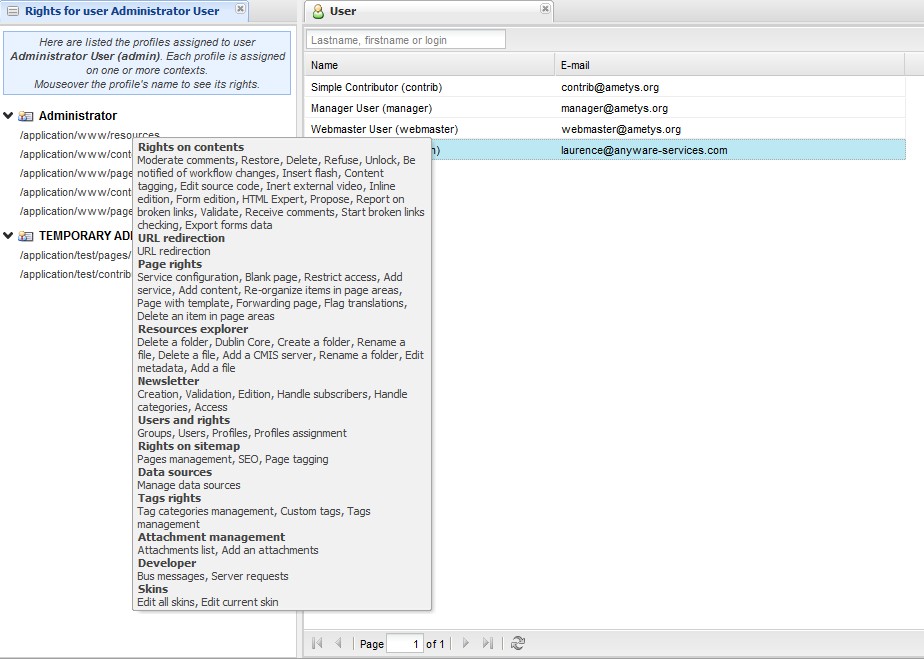The height and width of the screenshot is (659, 924).
Task: Switch to the User tab
Action: pyautogui.click(x=343, y=11)
